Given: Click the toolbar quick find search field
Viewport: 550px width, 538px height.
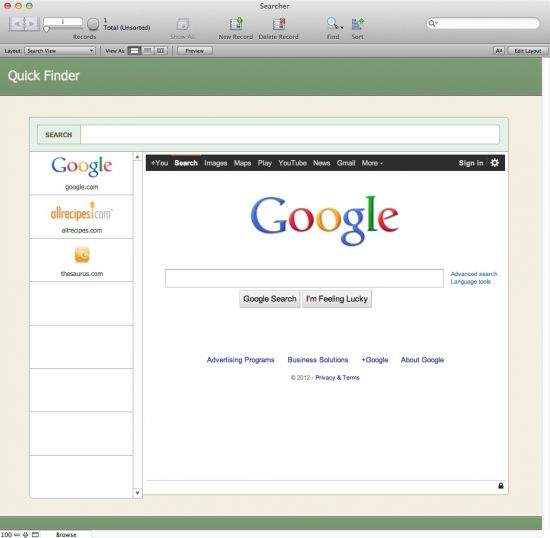Looking at the screenshot, I should pos(483,23).
